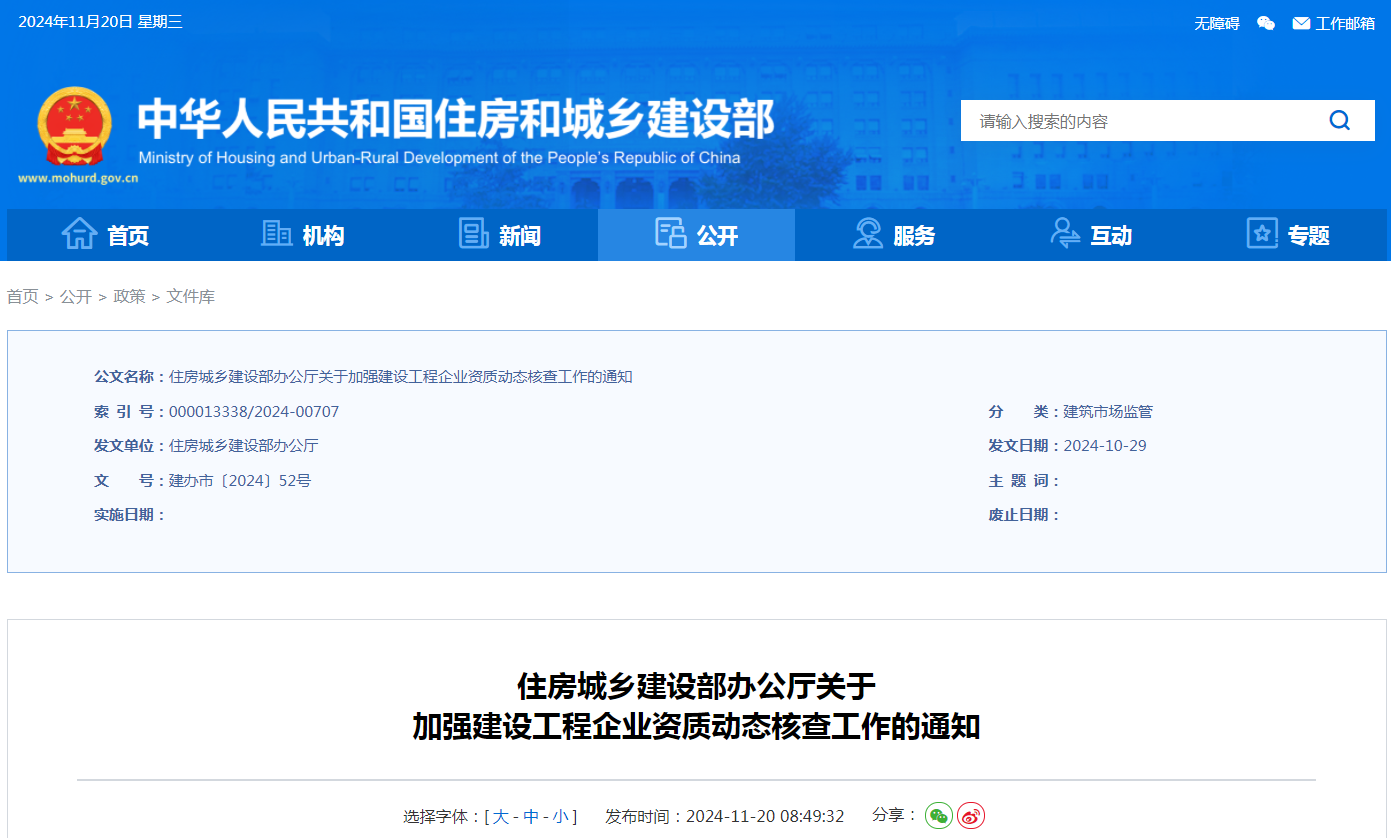Click the magnifier icon to search

pyautogui.click(x=1339, y=120)
